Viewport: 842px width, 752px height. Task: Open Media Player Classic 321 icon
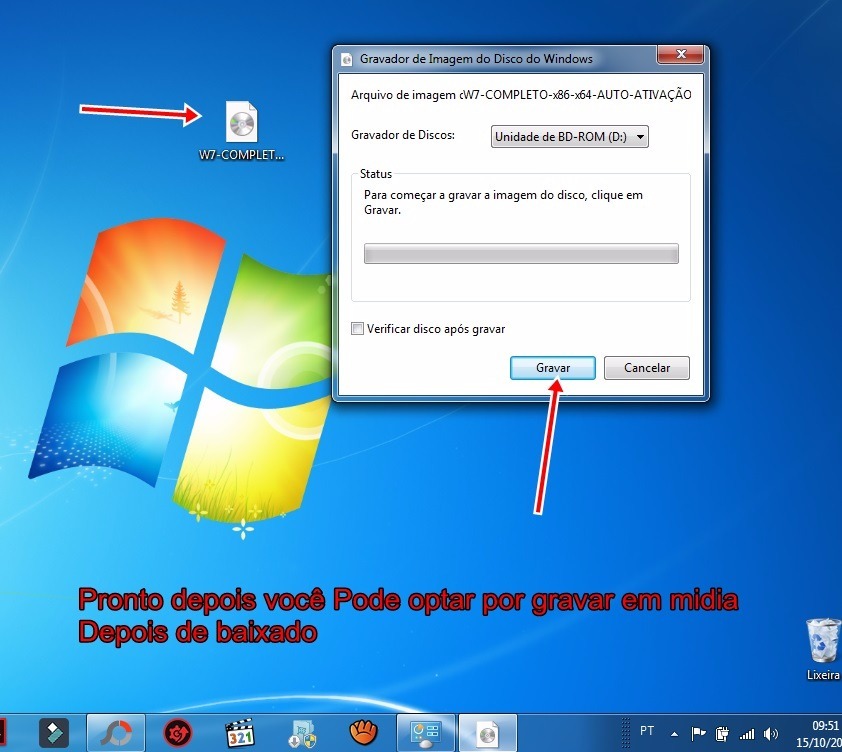coord(239,733)
